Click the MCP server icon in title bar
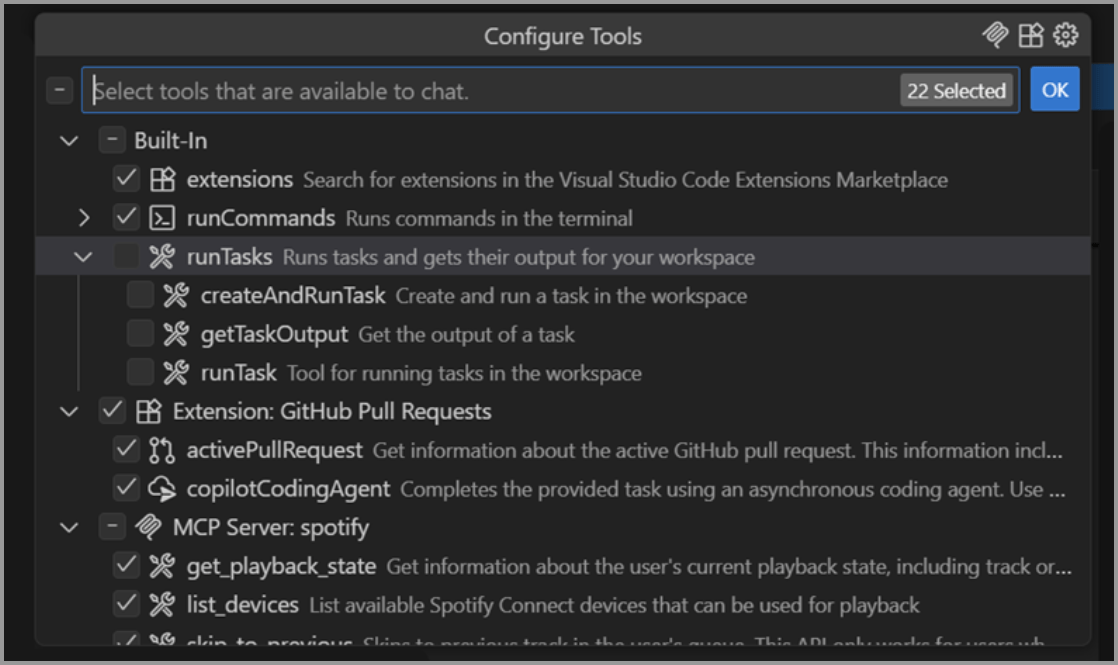Screen dimensions: 1118x665 coord(995,36)
